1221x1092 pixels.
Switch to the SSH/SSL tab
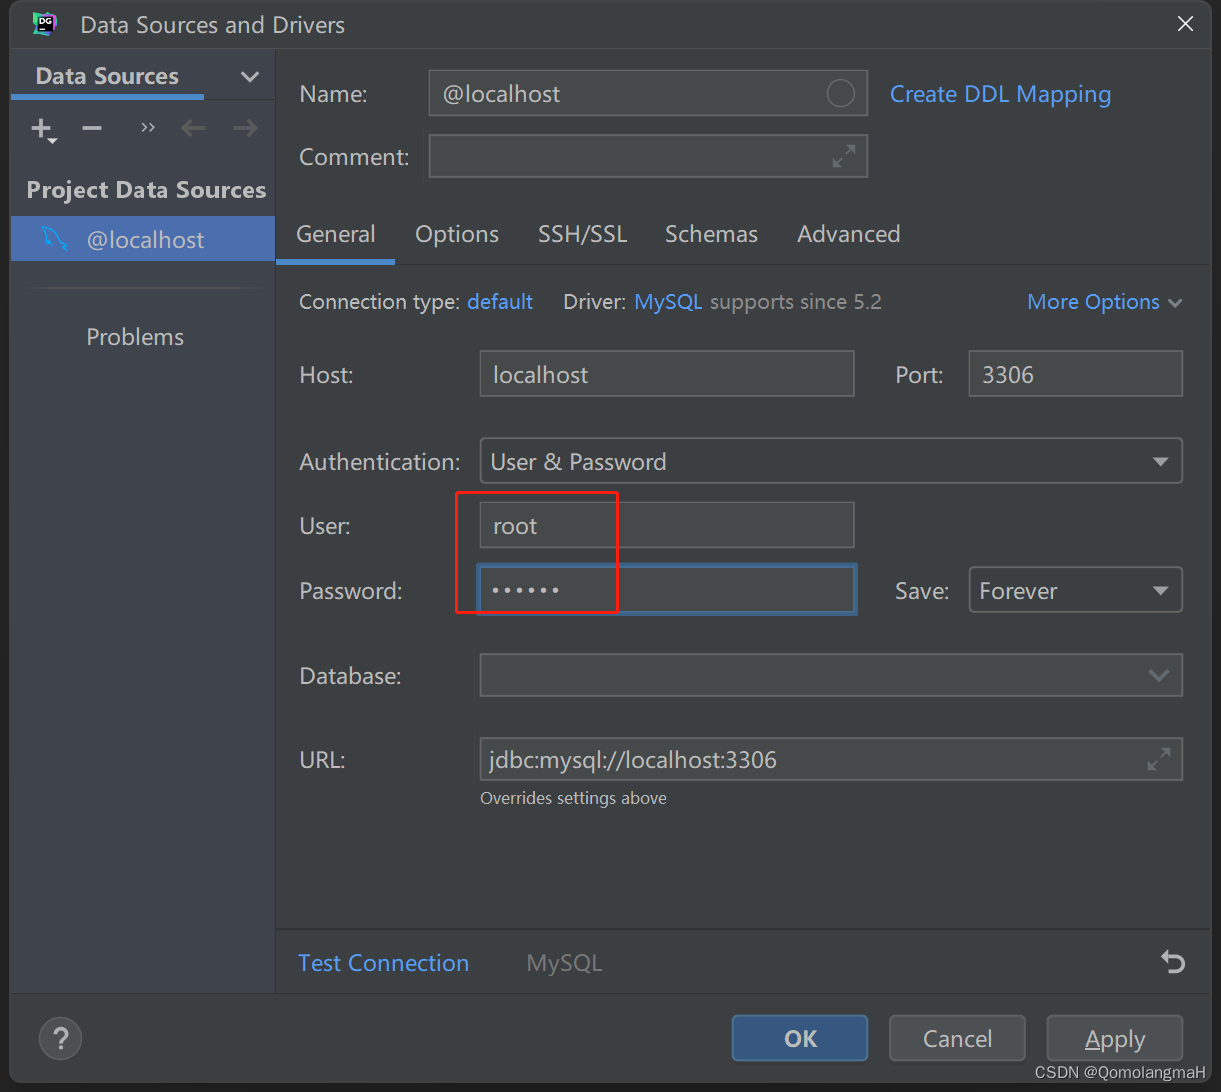click(582, 234)
